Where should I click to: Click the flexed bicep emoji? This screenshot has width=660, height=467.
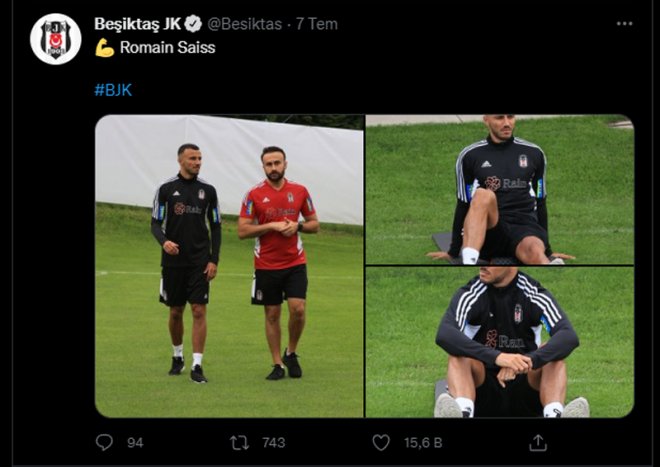point(104,47)
